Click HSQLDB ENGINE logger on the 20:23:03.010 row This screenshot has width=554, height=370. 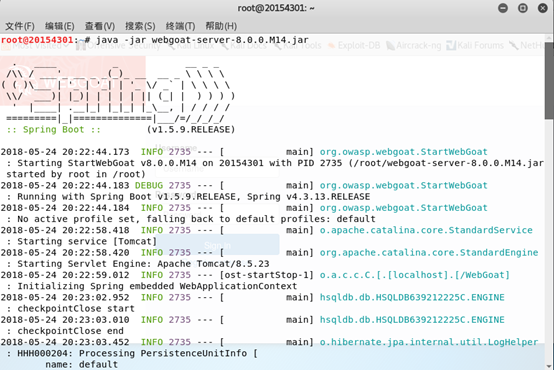(412, 320)
